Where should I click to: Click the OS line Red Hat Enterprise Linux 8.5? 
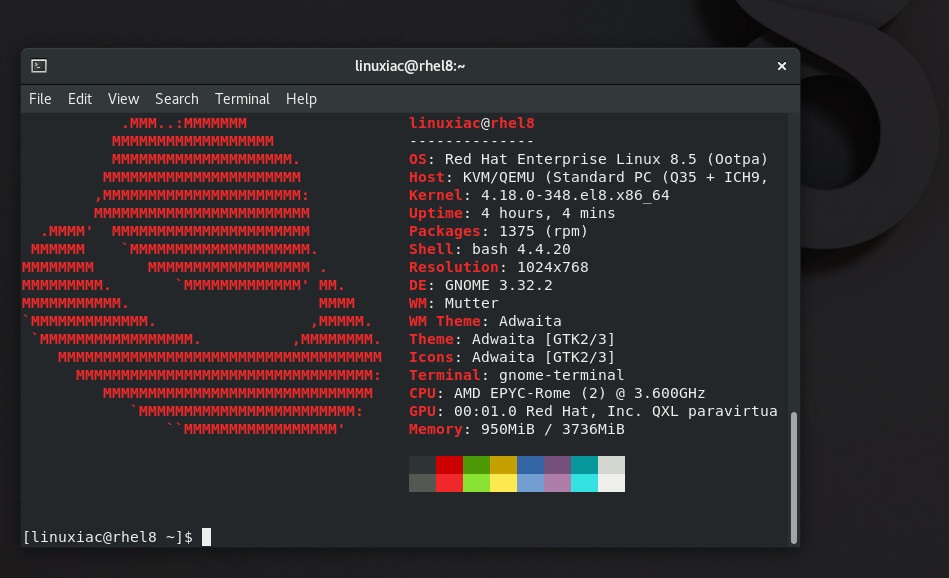pyautogui.click(x=588, y=159)
